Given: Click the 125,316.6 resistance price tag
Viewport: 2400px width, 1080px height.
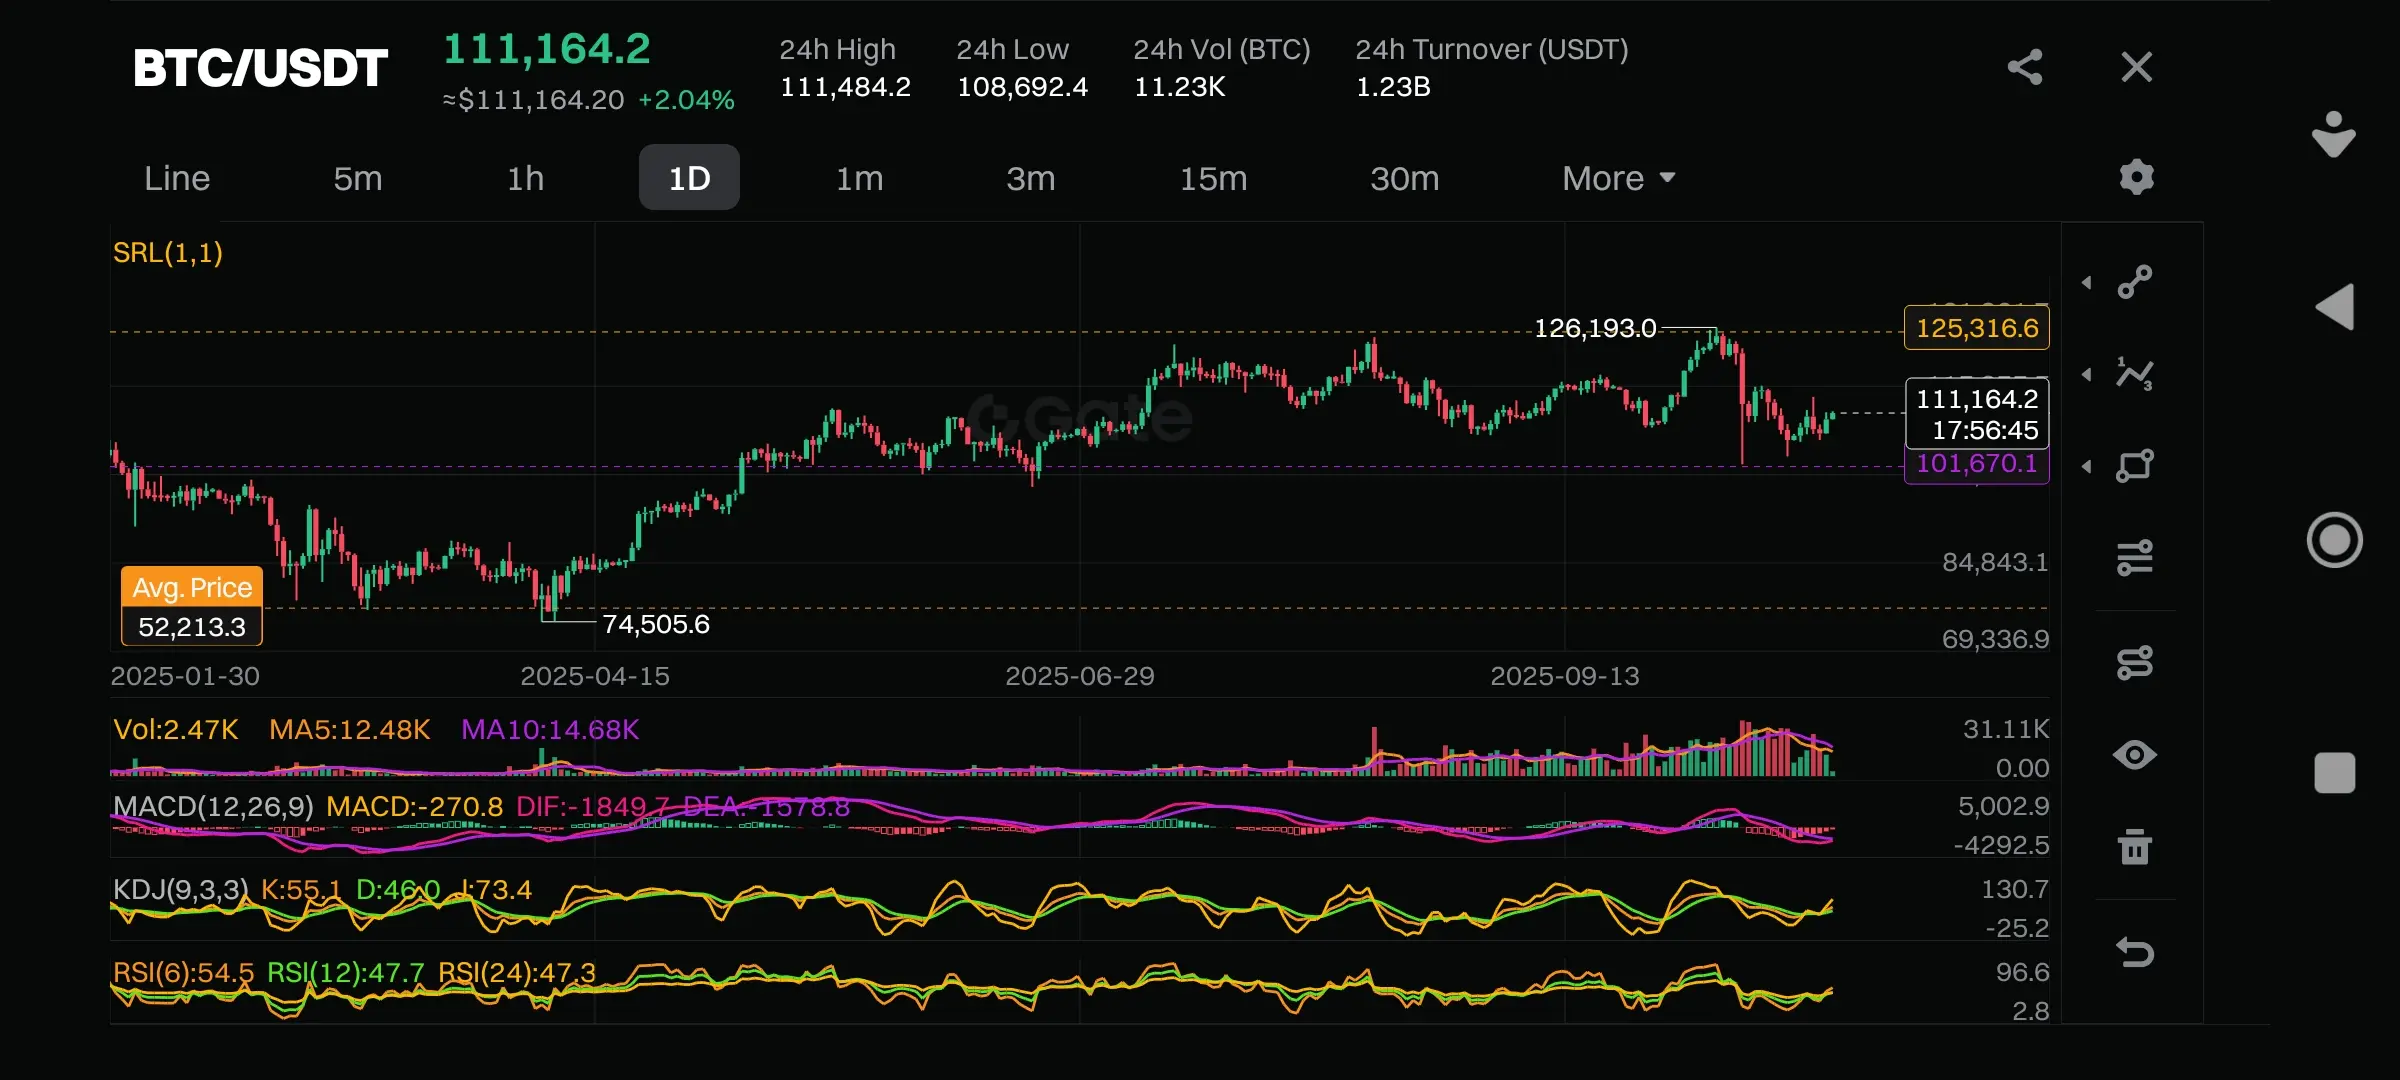Looking at the screenshot, I should point(1976,328).
